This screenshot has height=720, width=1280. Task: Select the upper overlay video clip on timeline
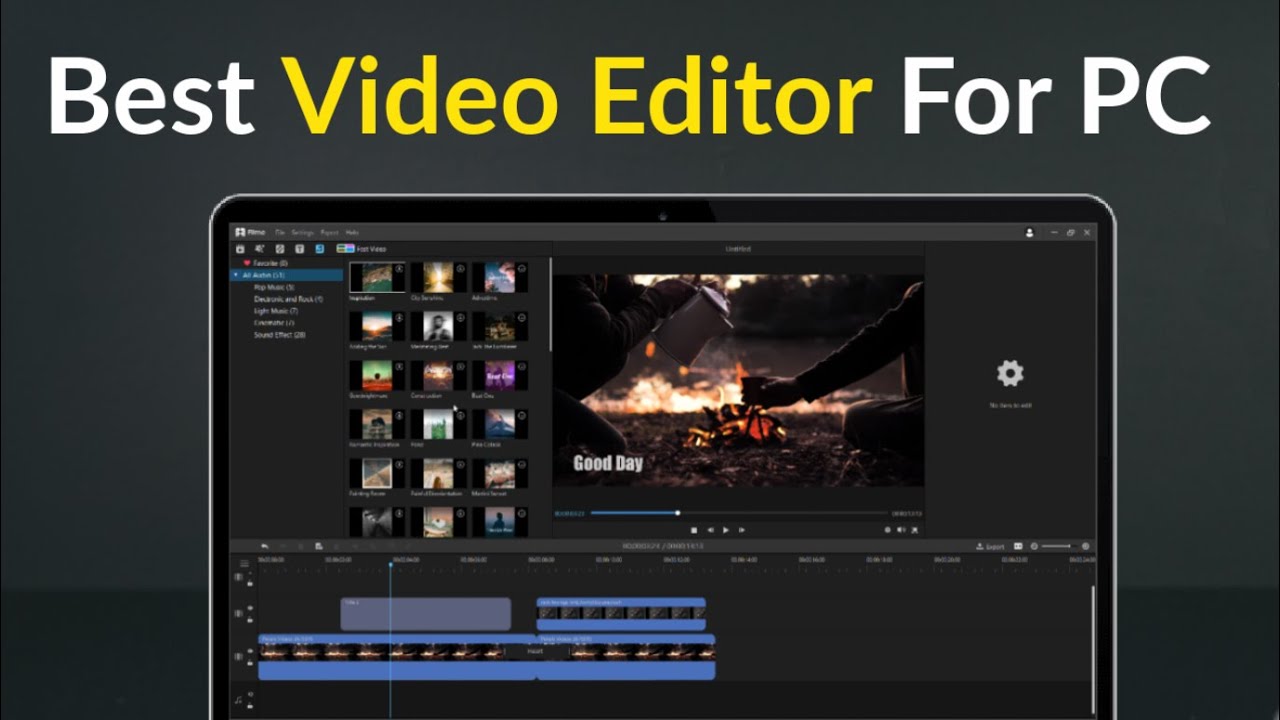(x=621, y=614)
